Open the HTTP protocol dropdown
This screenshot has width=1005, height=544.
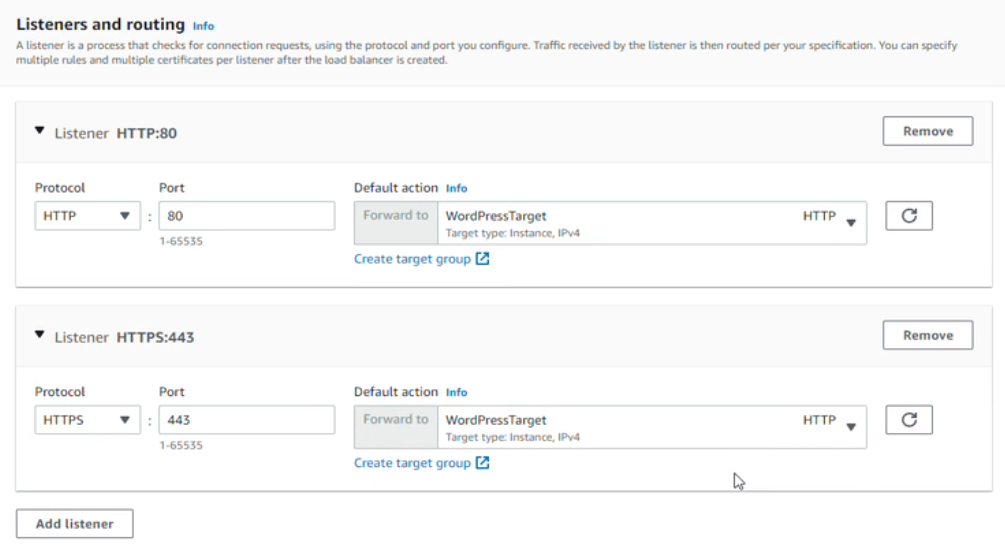[87, 216]
